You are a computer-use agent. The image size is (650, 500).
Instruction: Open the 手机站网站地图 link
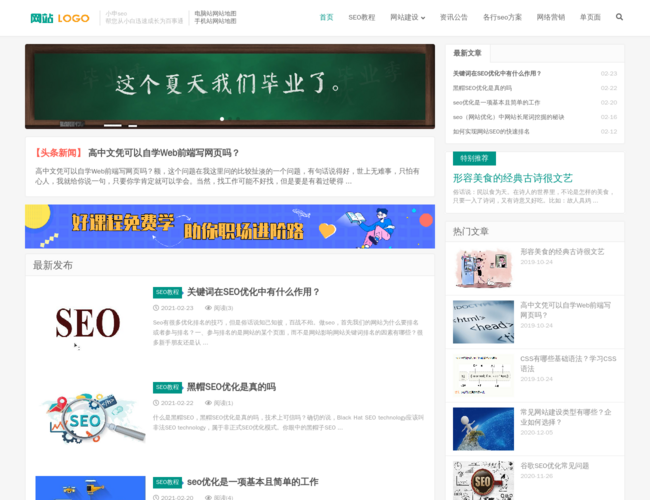coord(215,21)
